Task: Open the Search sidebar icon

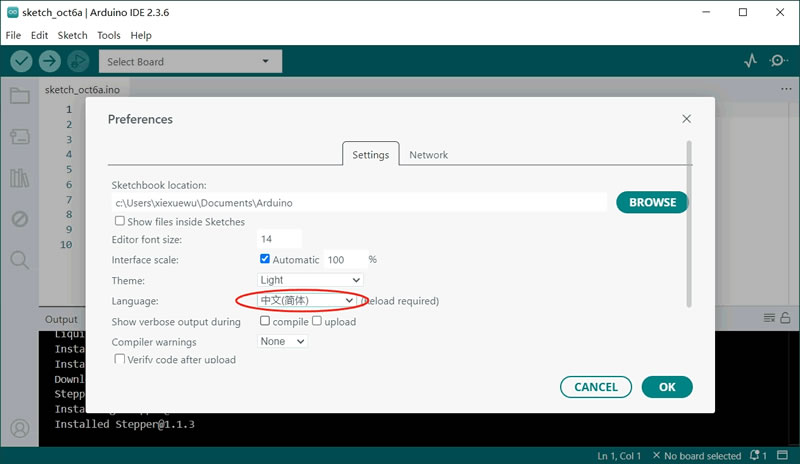Action: (x=19, y=260)
